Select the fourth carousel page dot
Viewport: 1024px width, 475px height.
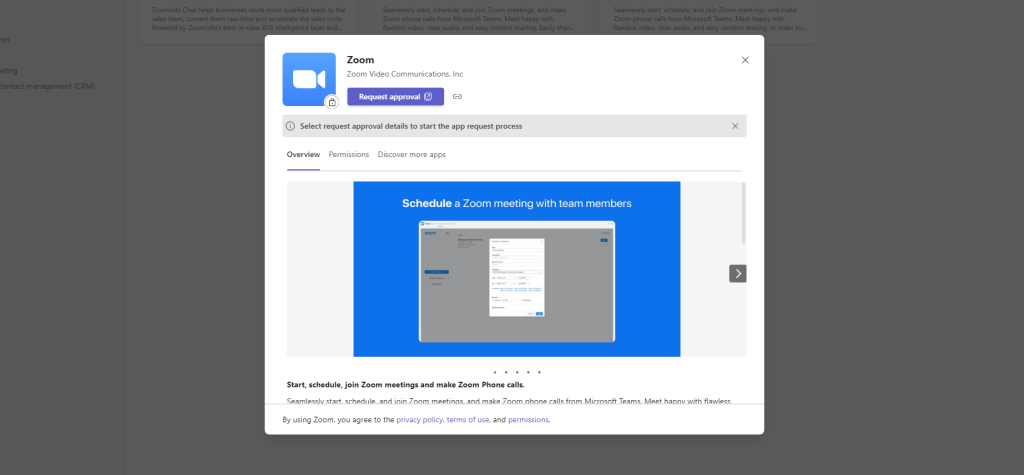click(x=528, y=372)
